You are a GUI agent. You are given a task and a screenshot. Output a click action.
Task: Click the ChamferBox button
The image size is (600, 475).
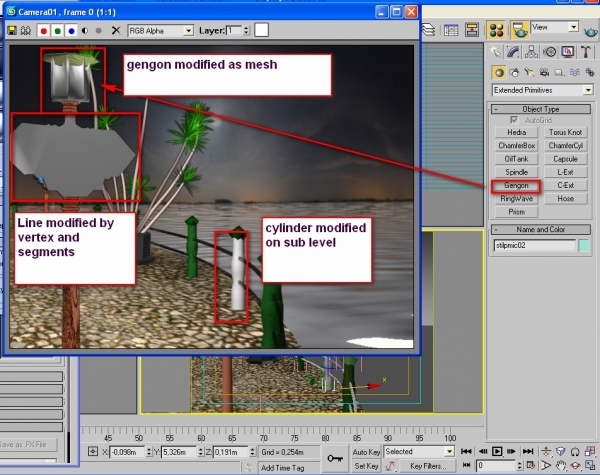pyautogui.click(x=517, y=146)
